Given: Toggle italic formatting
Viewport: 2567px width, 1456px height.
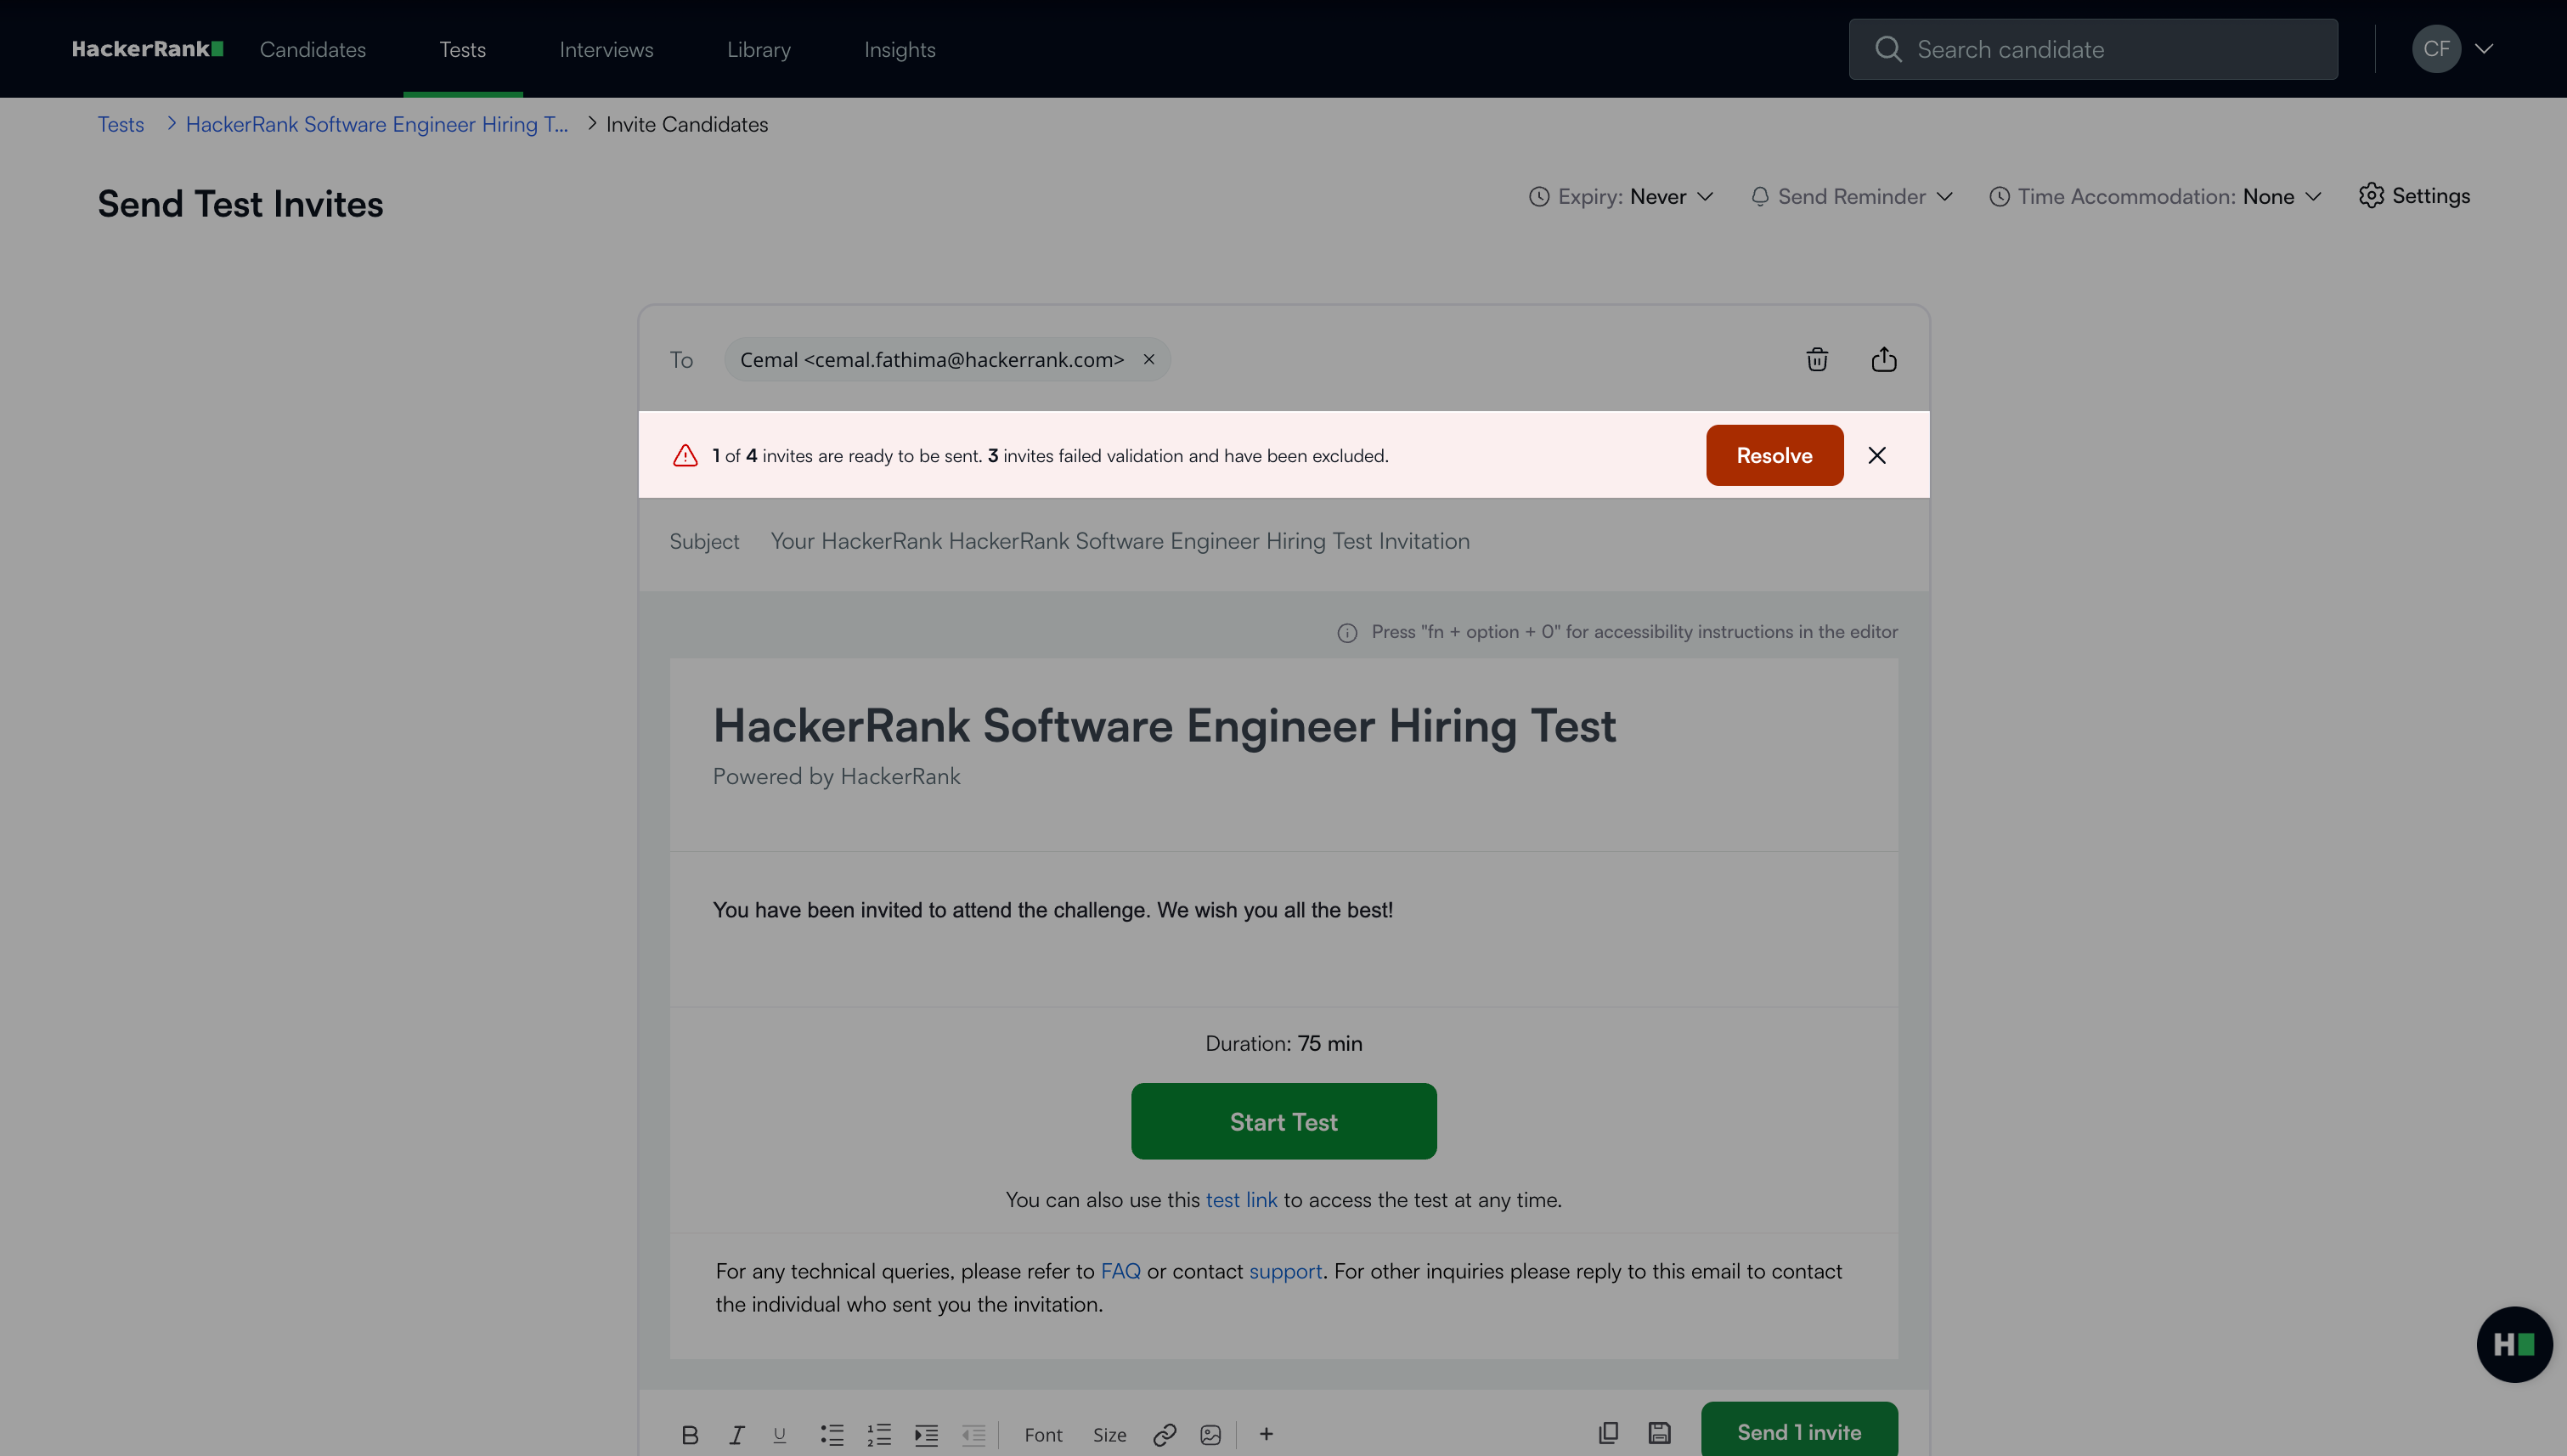Looking at the screenshot, I should coord(737,1435).
